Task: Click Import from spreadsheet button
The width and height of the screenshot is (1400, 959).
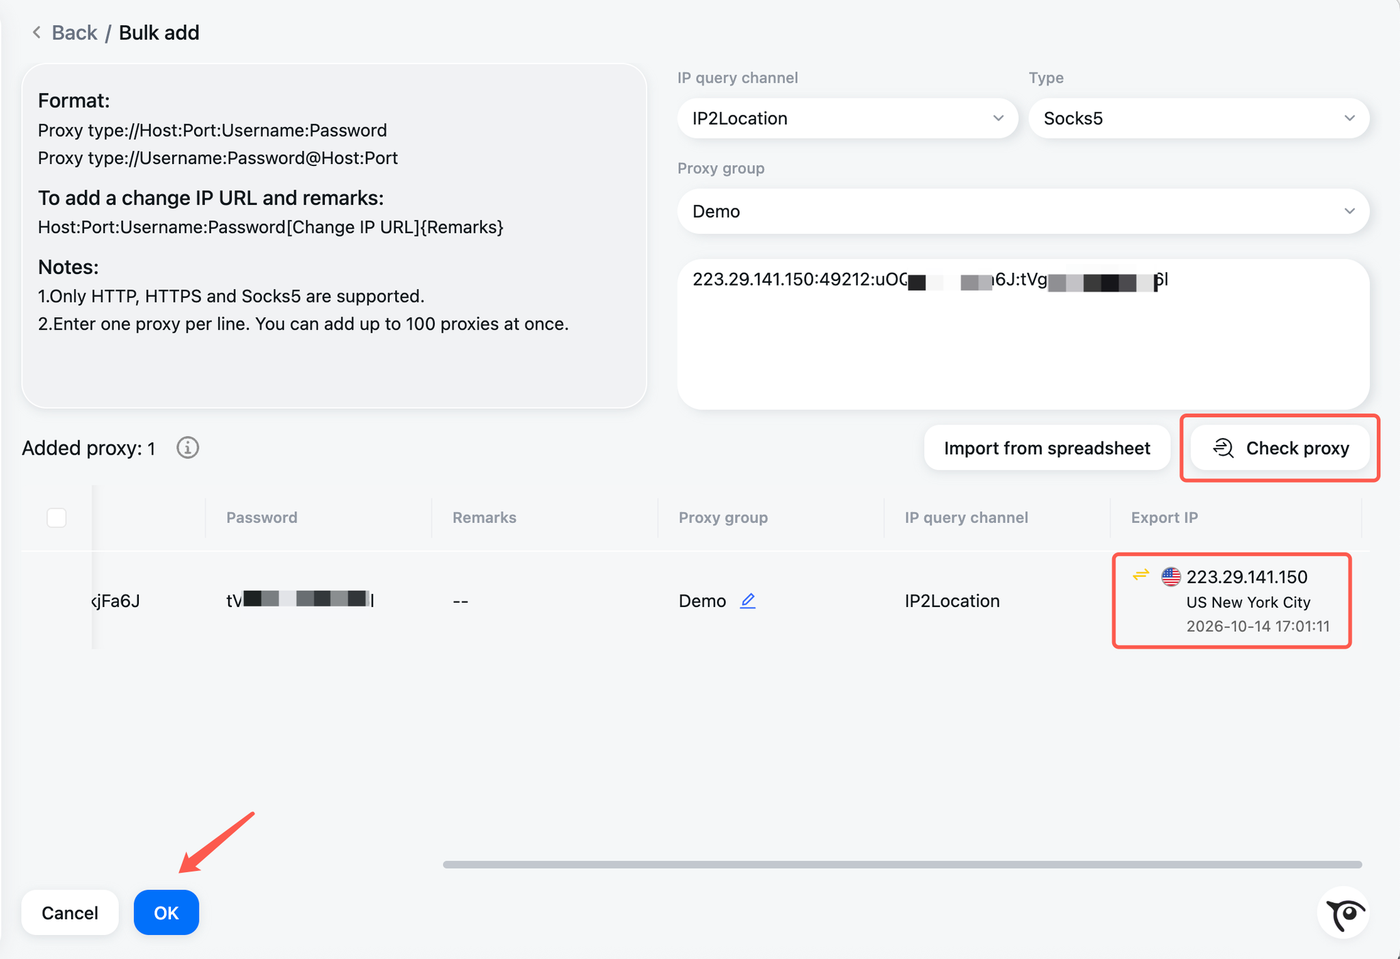Action: pyautogui.click(x=1047, y=448)
